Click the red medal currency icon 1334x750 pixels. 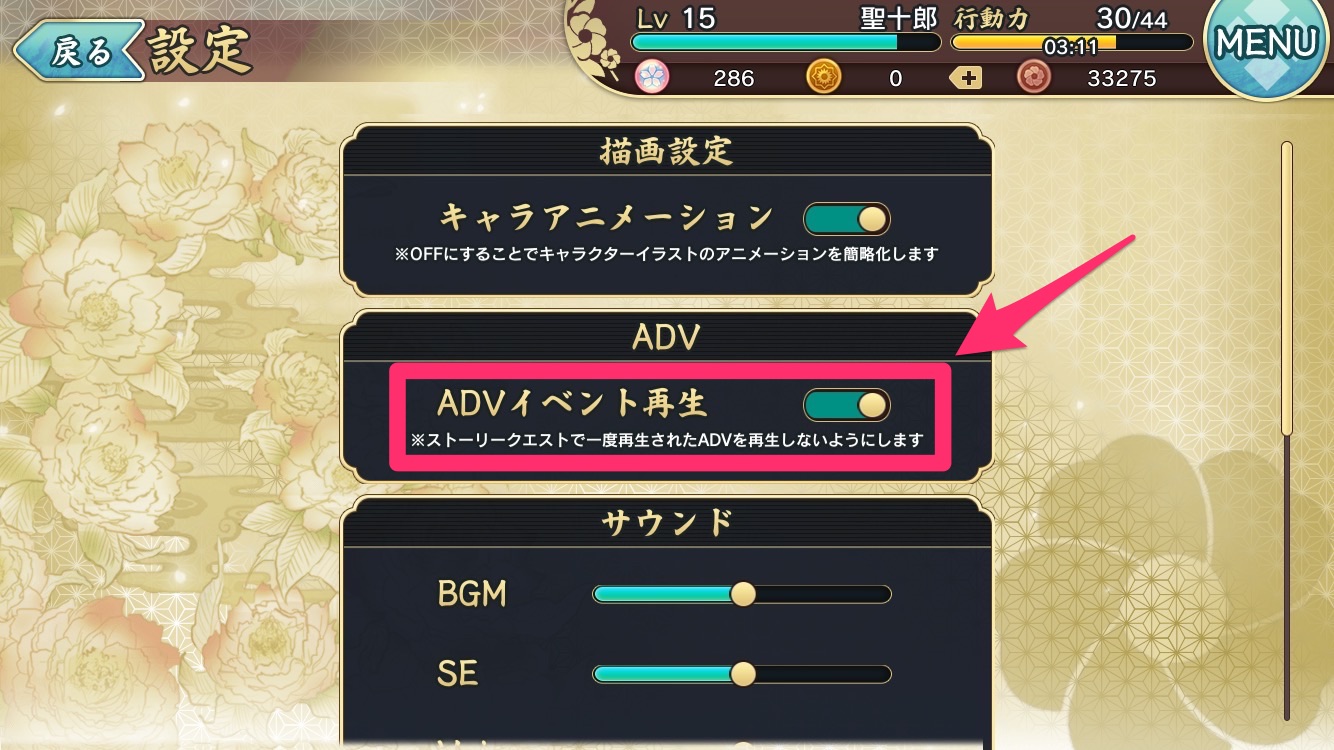point(1032,76)
